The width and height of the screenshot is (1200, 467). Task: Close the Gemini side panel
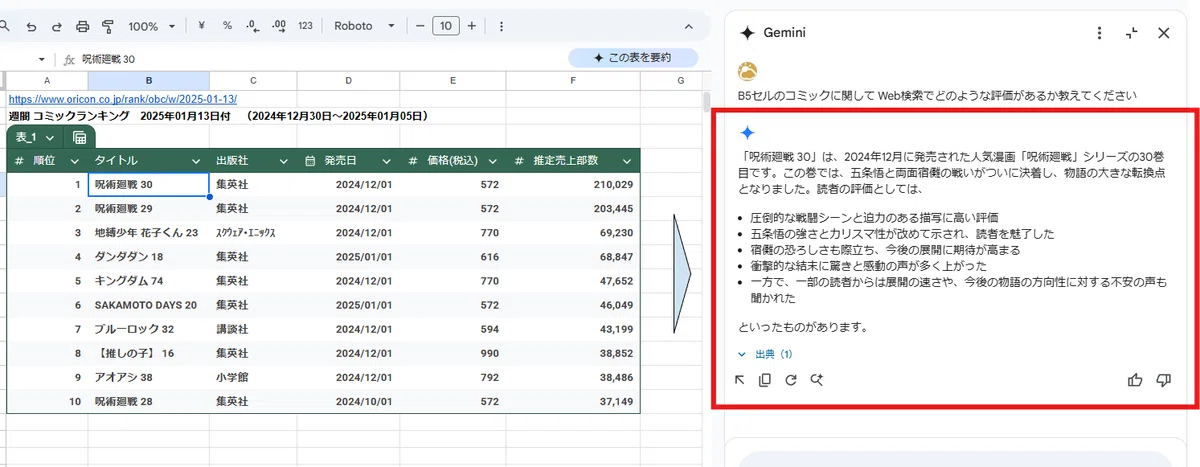pyautogui.click(x=1163, y=33)
